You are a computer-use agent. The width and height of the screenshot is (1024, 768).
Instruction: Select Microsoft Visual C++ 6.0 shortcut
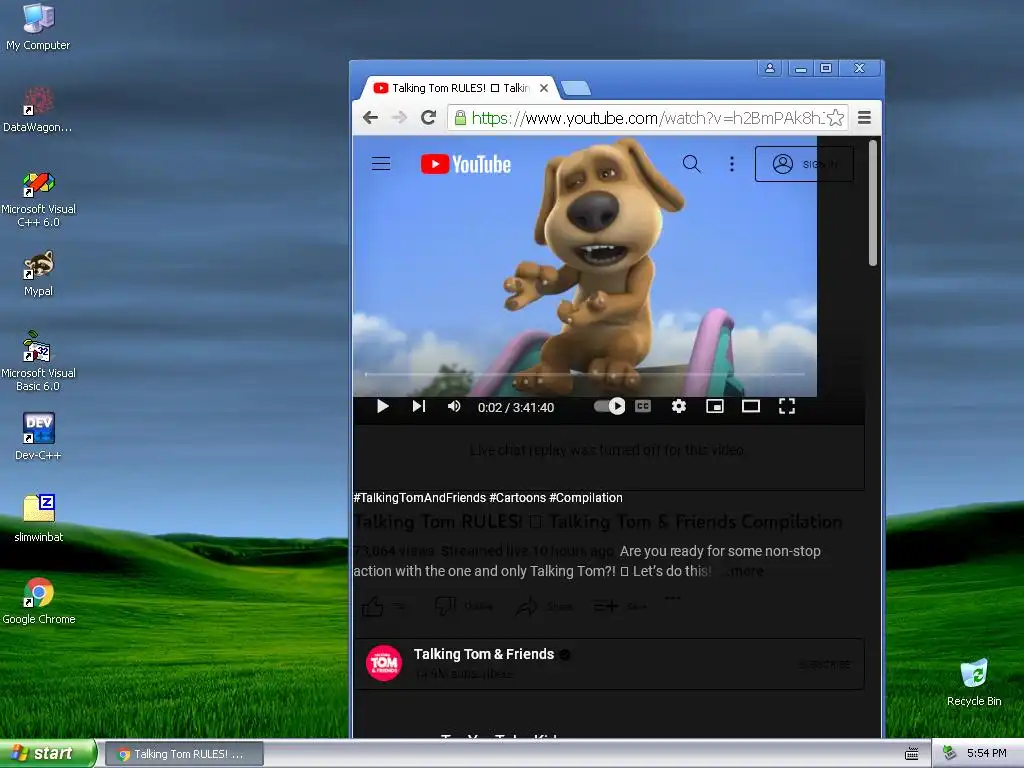click(38, 199)
